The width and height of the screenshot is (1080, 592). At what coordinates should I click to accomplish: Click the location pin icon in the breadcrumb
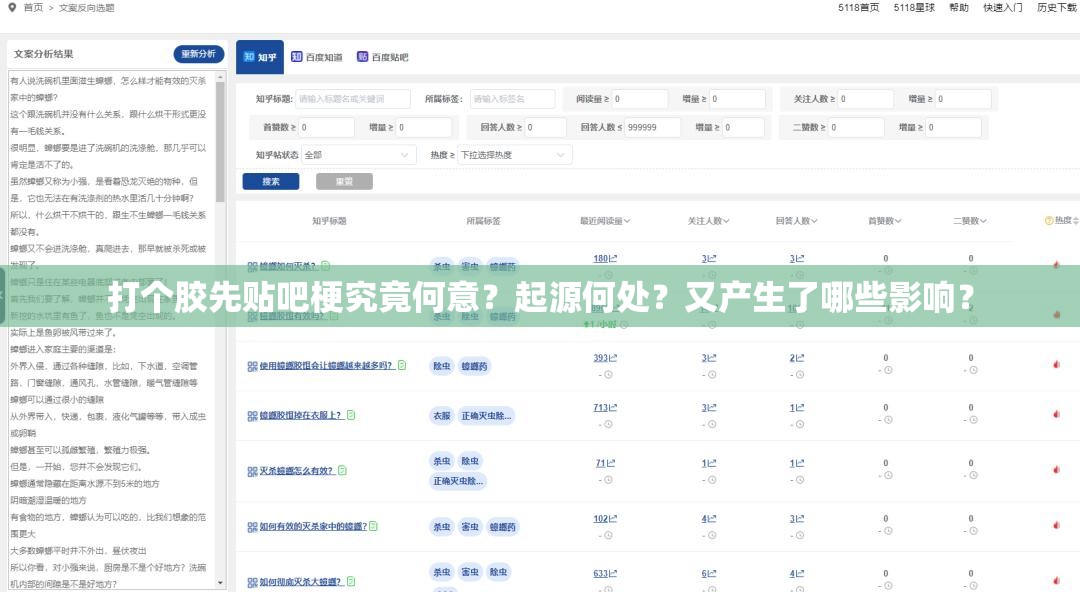click(10, 7)
